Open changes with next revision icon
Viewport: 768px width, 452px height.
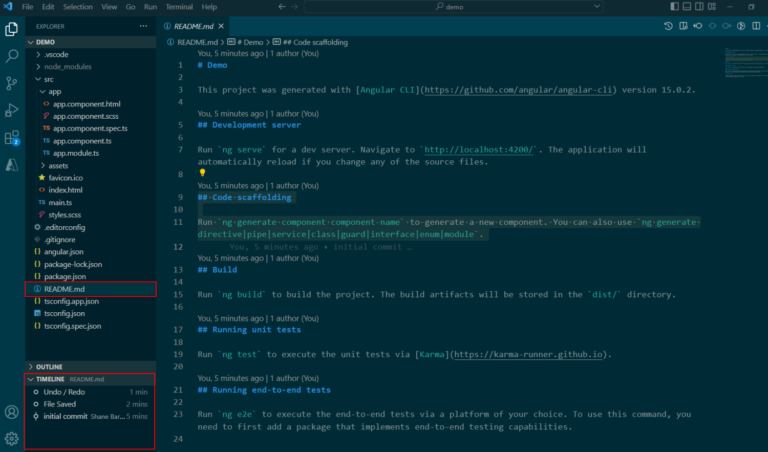click(x=727, y=26)
